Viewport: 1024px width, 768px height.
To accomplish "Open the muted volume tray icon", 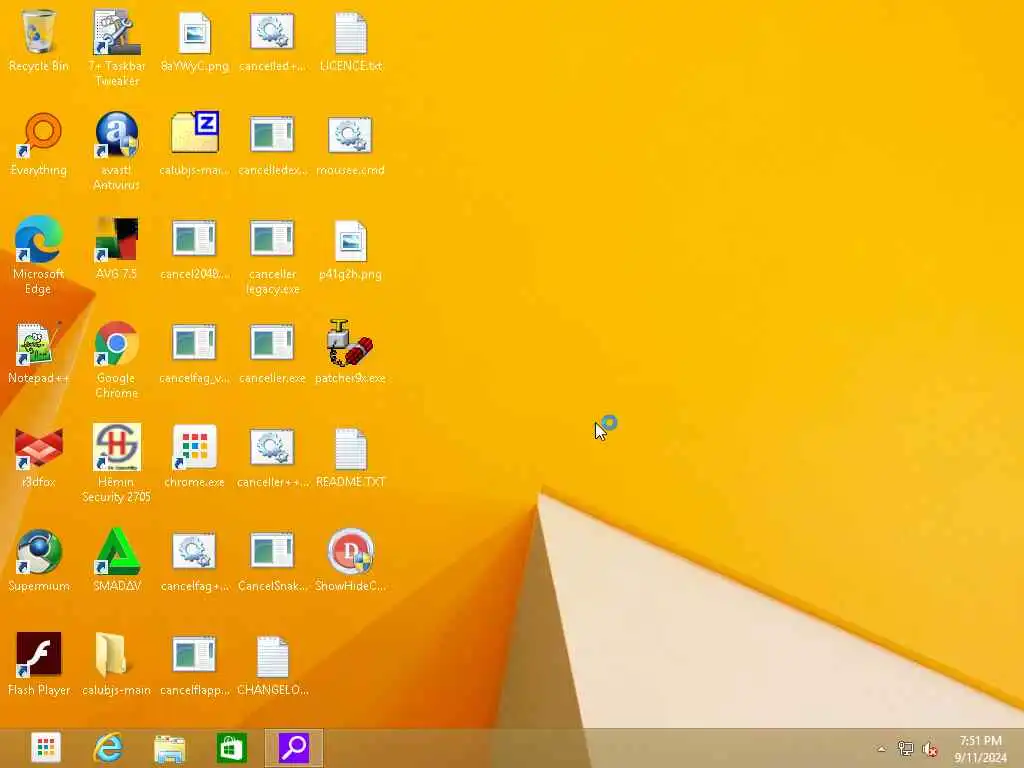I will click(929, 749).
